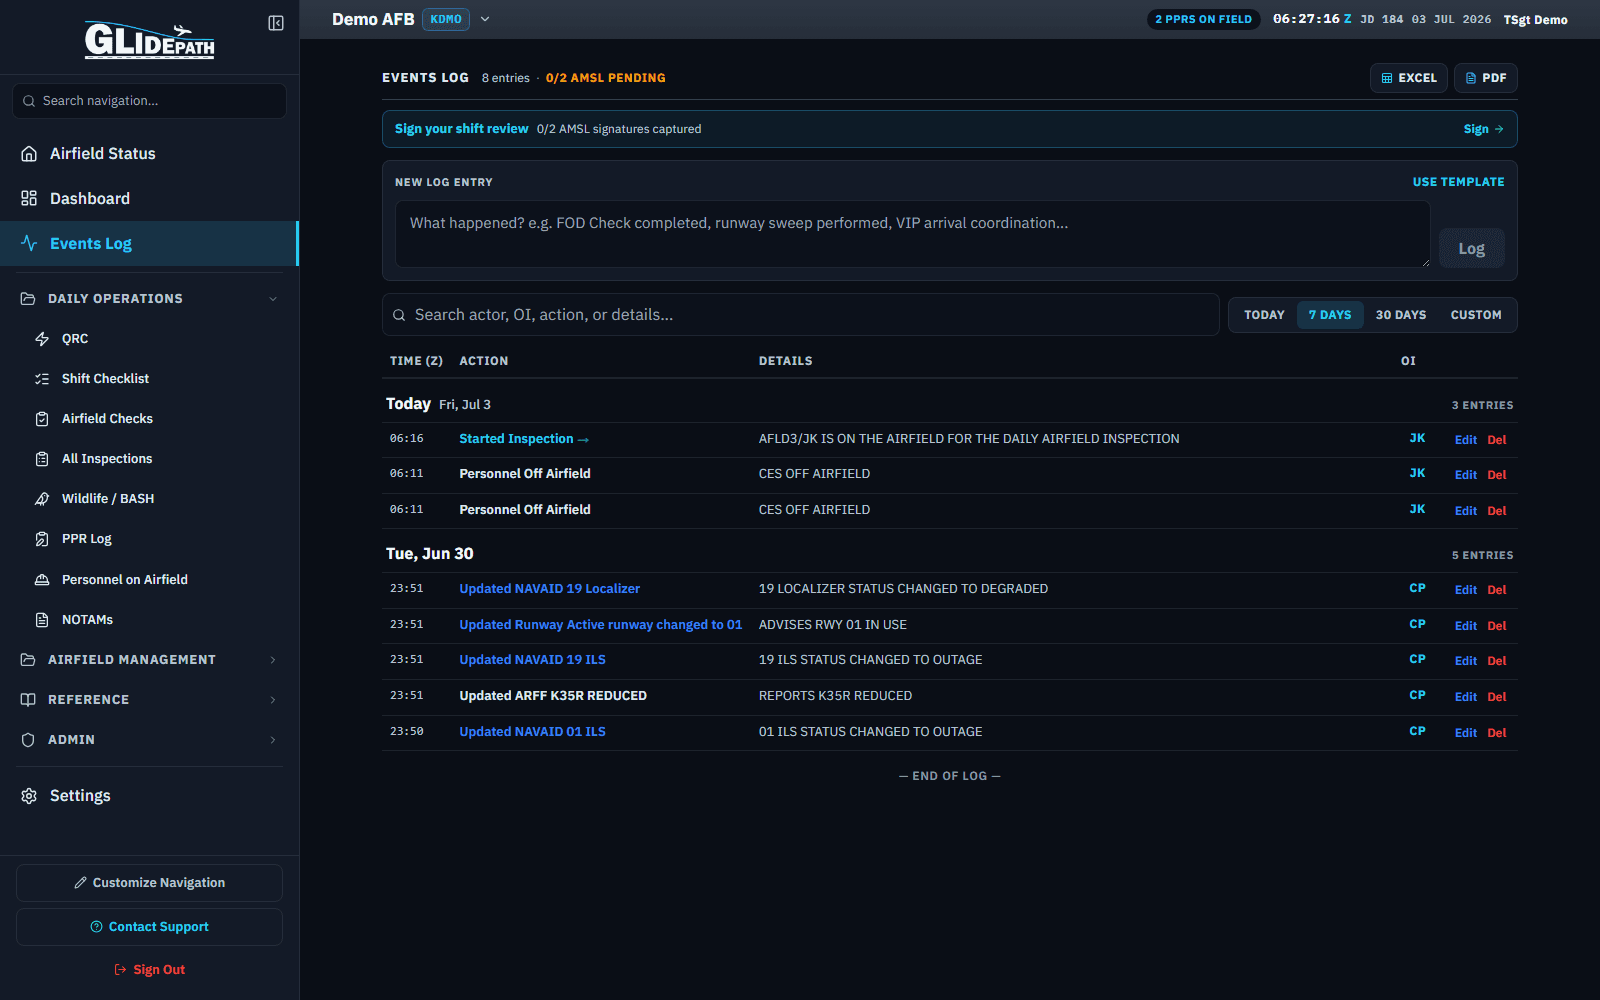Viewport: 1600px width, 1000px height.
Task: Click the TSgt Demo user name
Action: [x=1535, y=20]
